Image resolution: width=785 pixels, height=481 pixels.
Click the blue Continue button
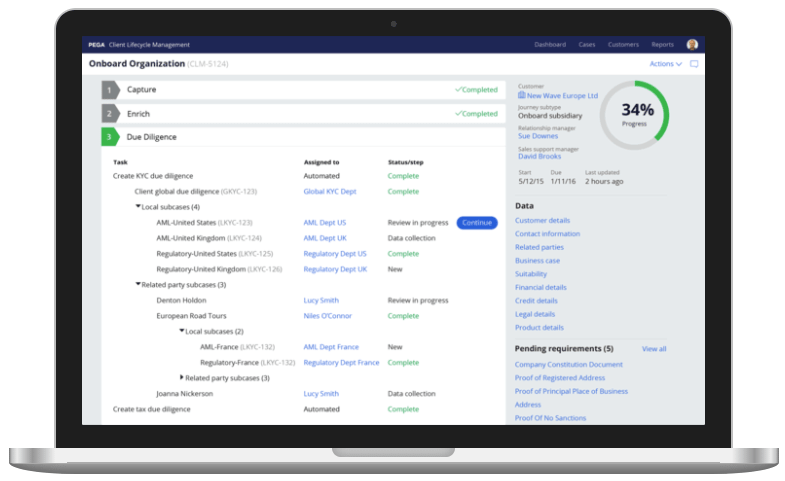[x=477, y=223]
